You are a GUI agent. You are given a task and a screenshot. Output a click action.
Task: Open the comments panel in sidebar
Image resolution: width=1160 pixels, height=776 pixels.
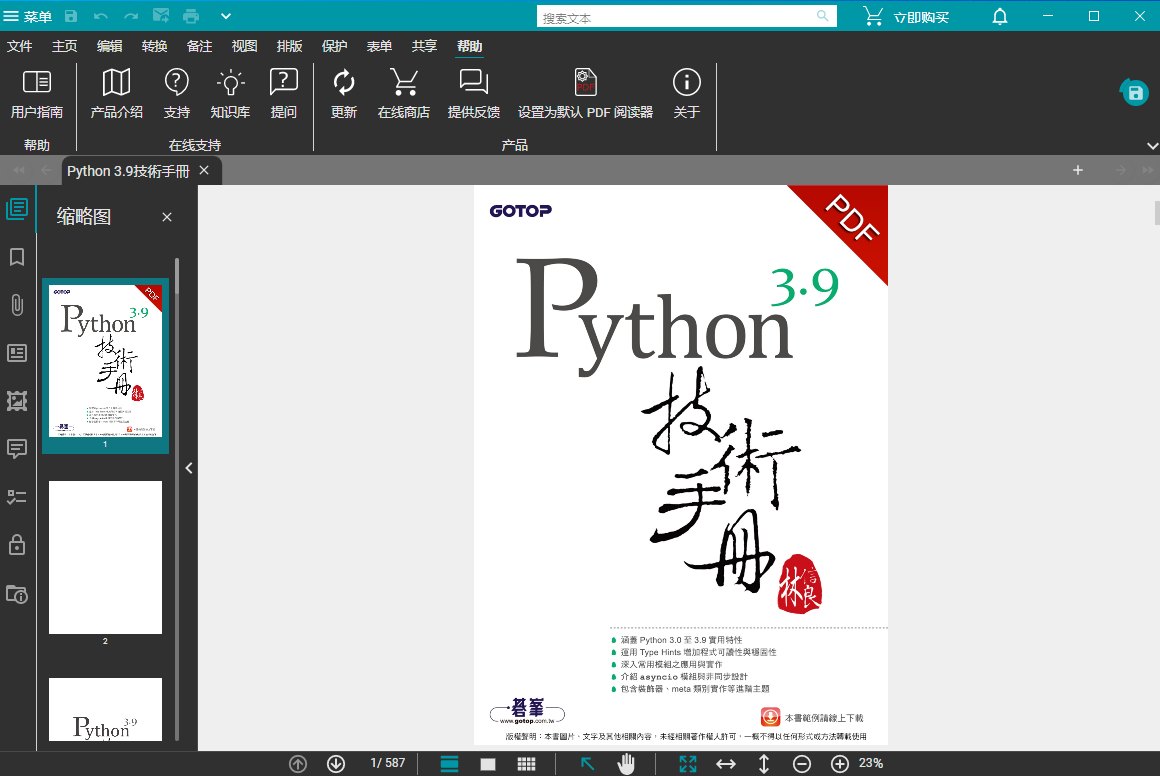point(17,449)
